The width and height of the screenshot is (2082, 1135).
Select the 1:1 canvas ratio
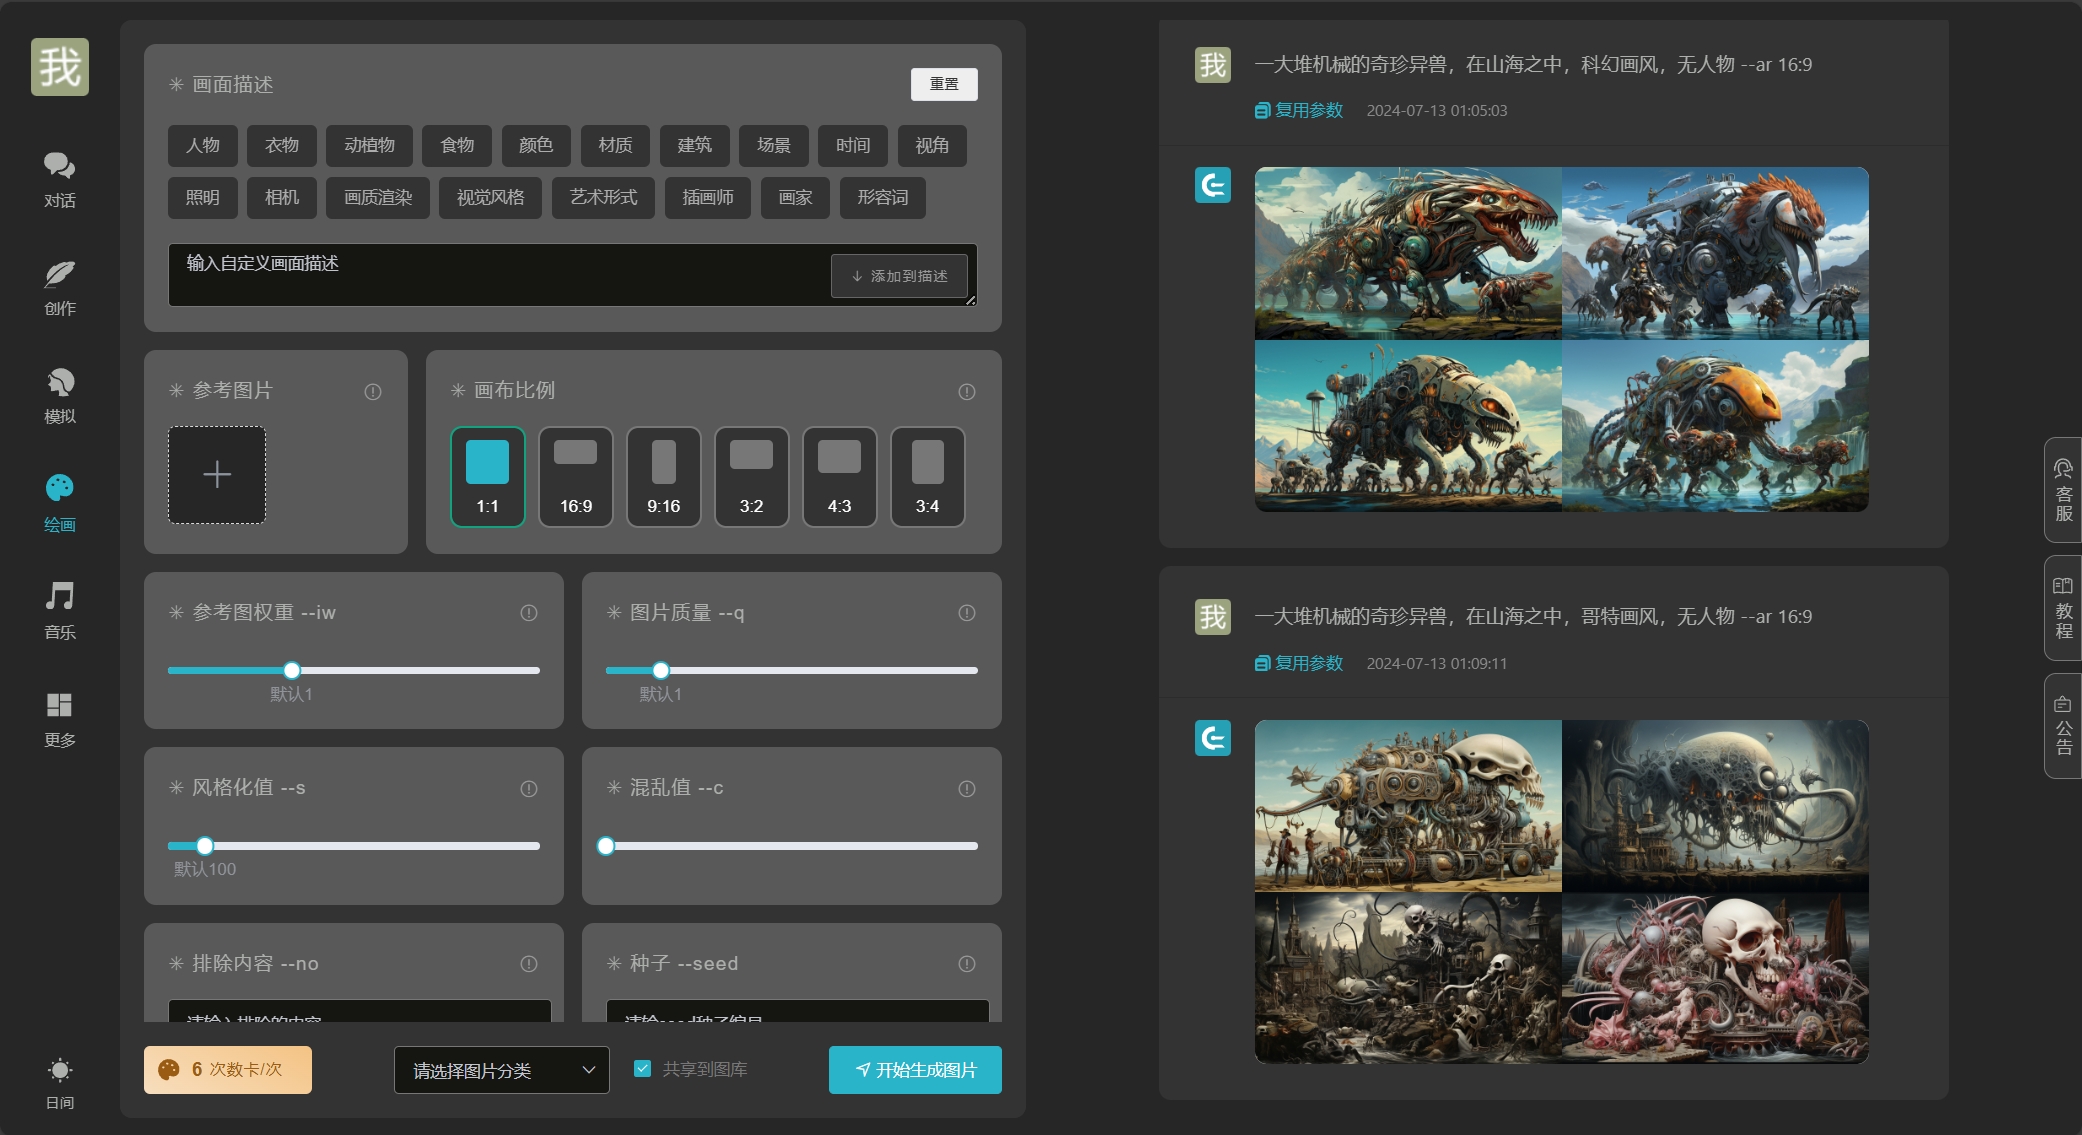pos(488,477)
